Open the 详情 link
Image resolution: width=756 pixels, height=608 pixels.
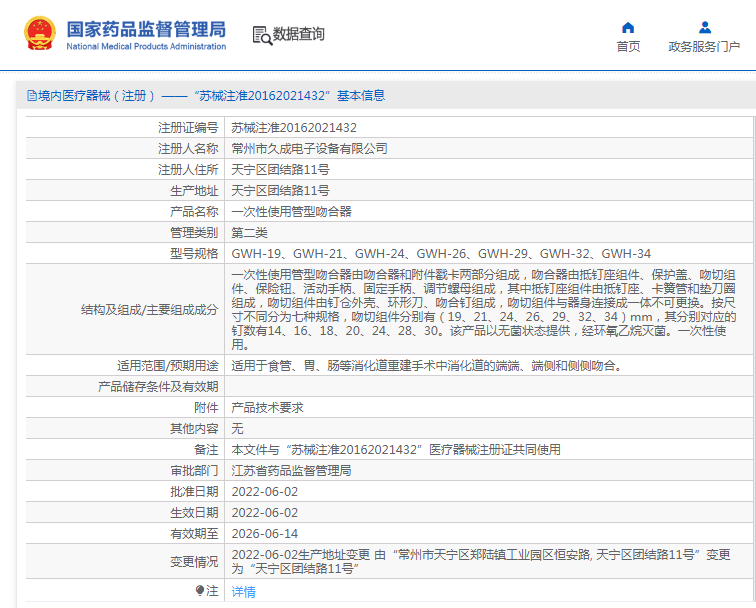243,592
